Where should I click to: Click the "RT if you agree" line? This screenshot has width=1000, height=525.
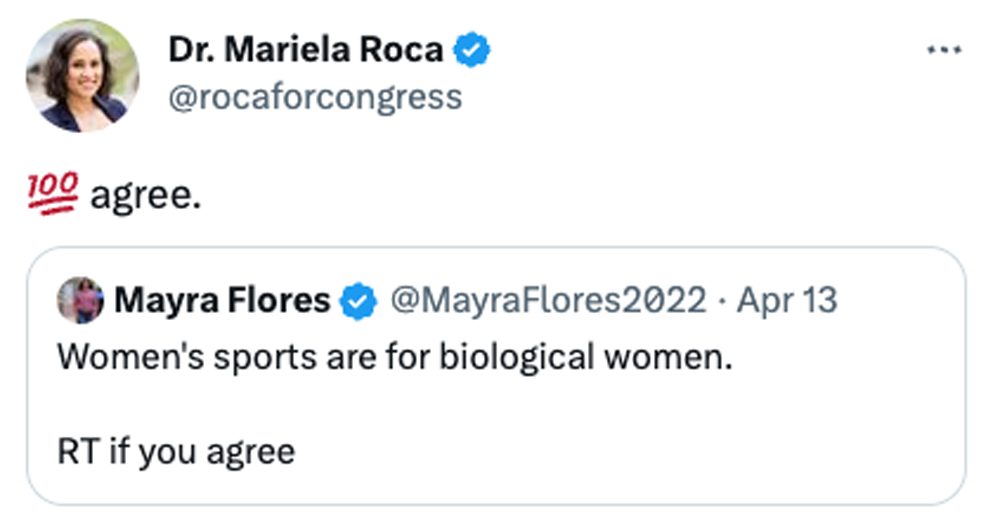[x=176, y=452]
